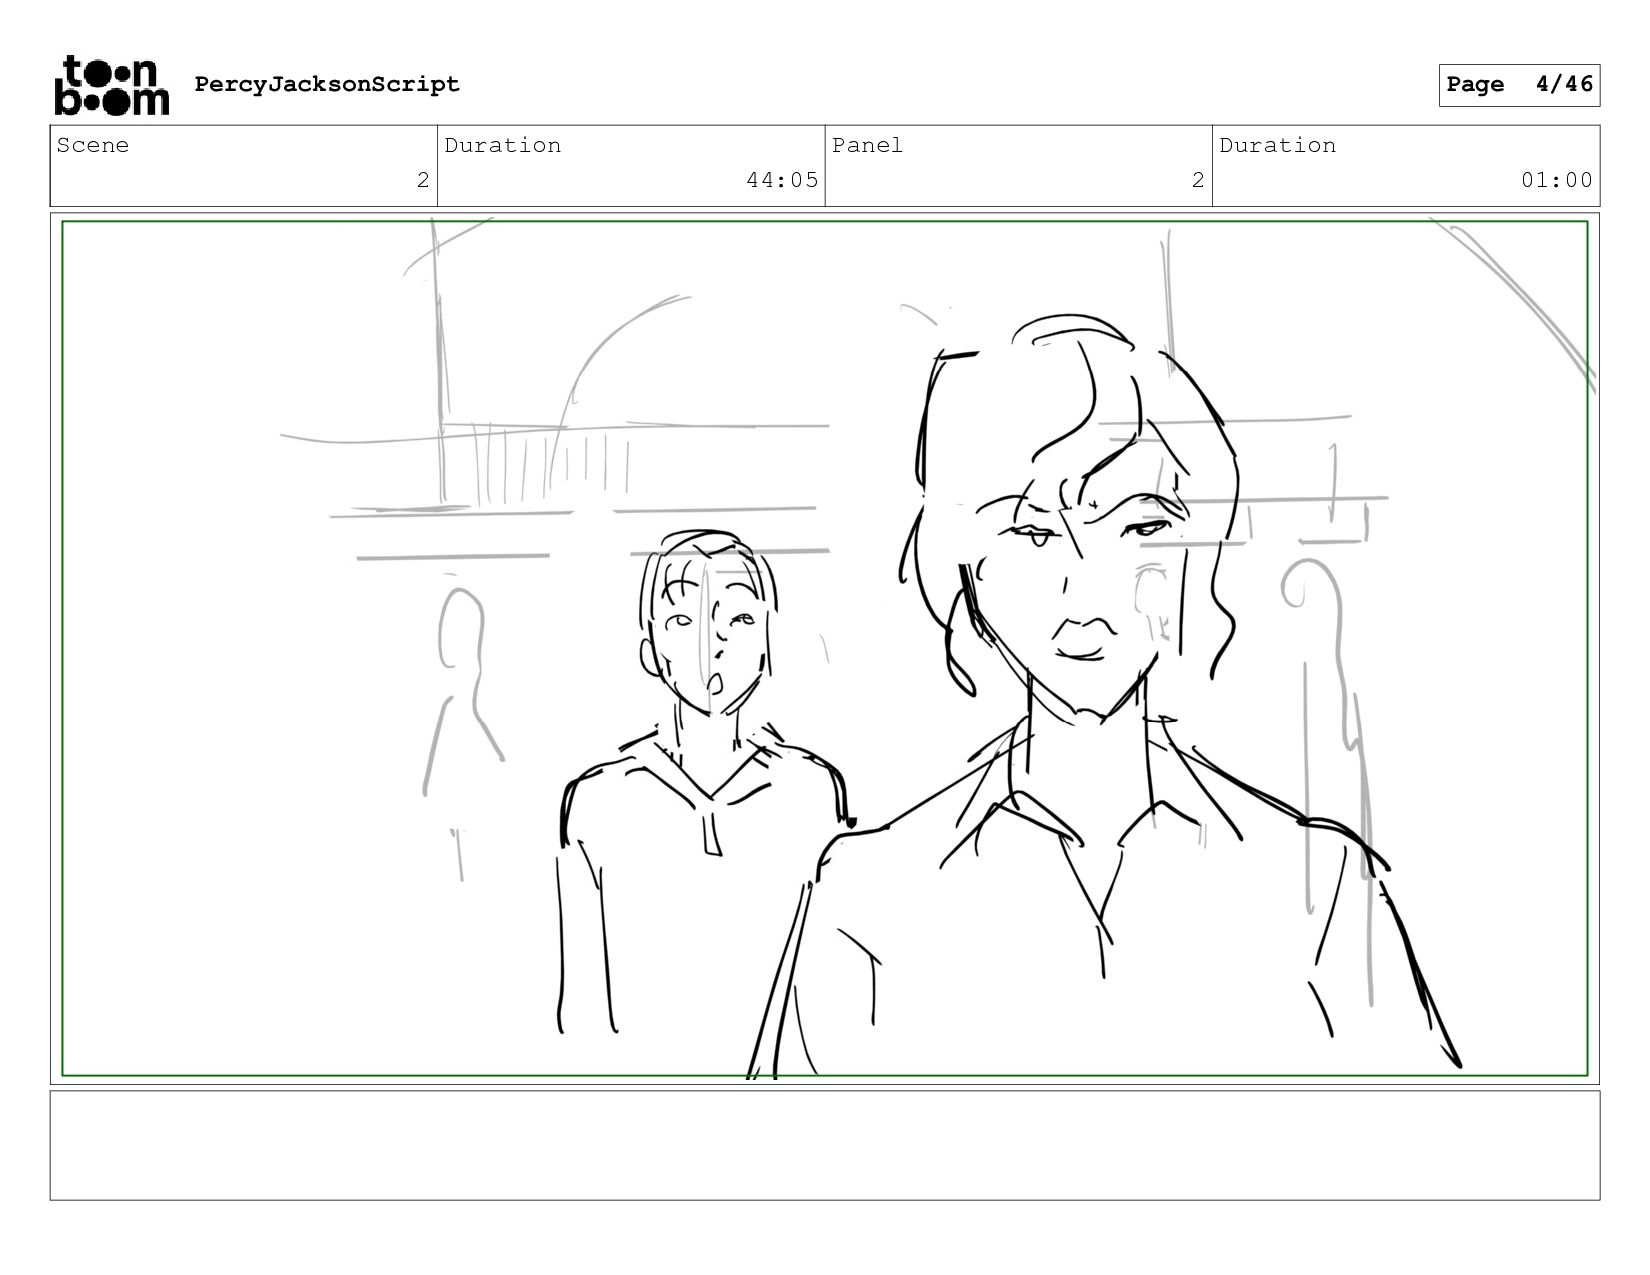Select the panel duration value 01:00

point(1557,180)
